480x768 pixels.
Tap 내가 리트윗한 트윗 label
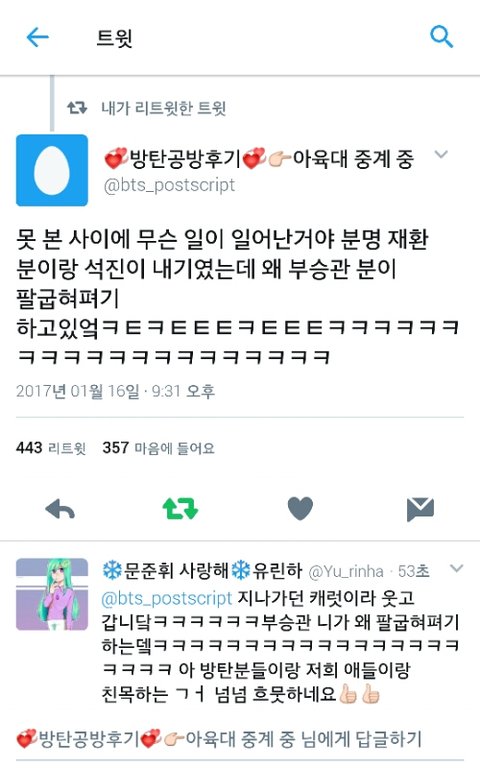pyautogui.click(x=164, y=108)
